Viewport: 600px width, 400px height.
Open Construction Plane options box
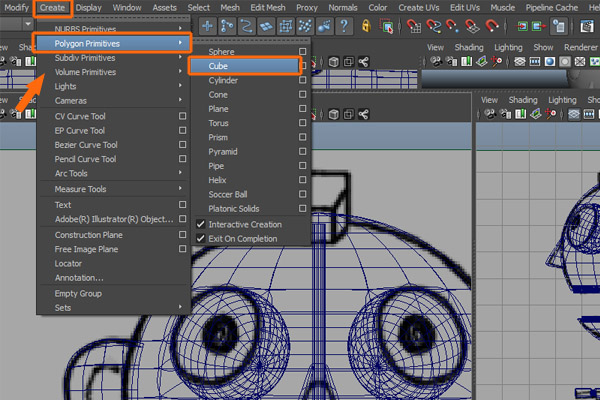click(x=182, y=234)
